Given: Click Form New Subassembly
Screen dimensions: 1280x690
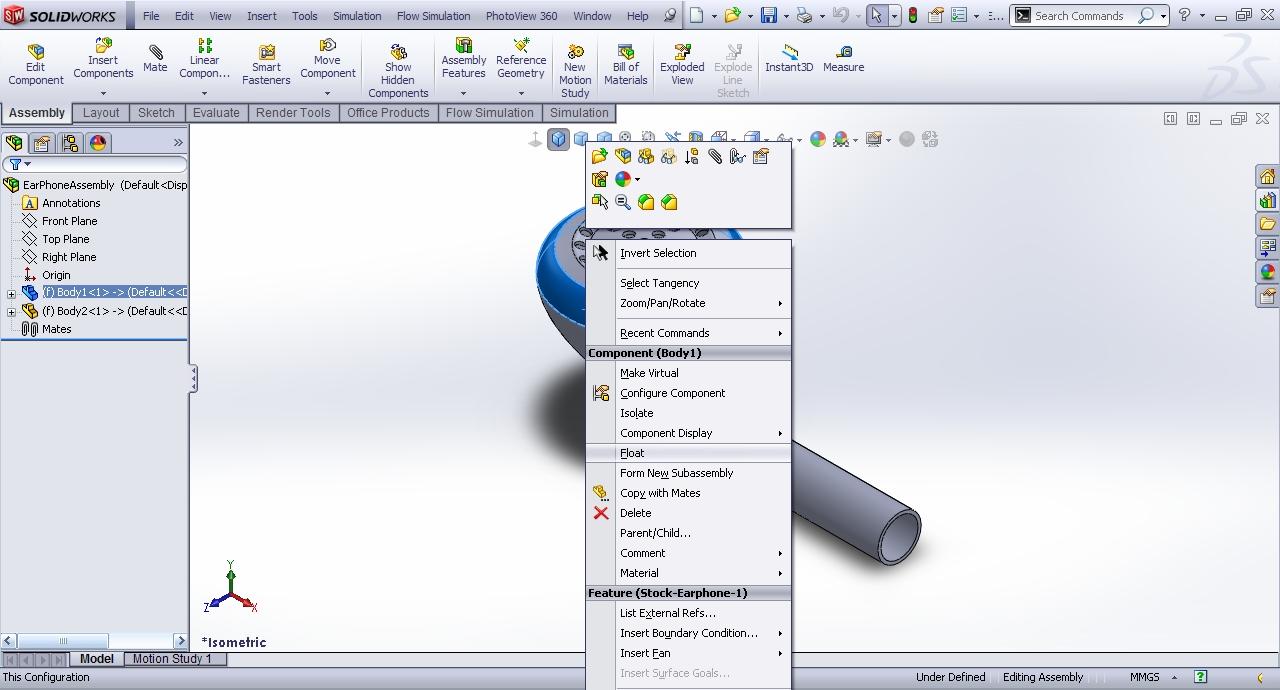Looking at the screenshot, I should (689, 473).
